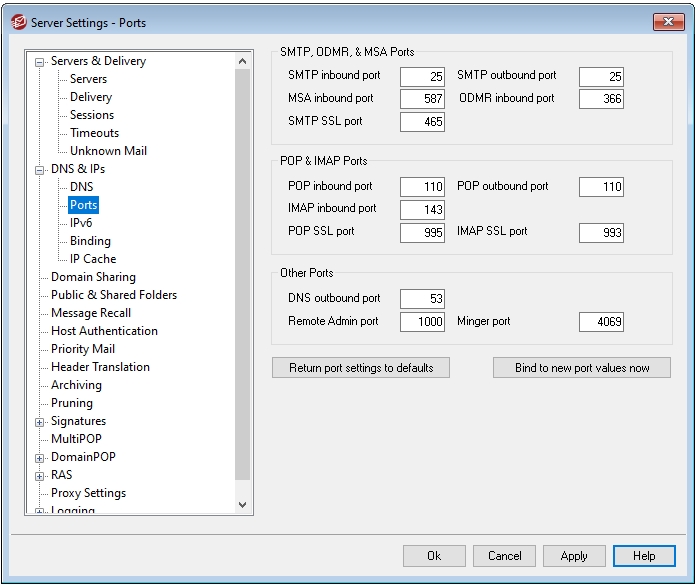Viewport: 697px width, 586px height.
Task: Focus the IMAP SSL port field
Action: [x=601, y=233]
